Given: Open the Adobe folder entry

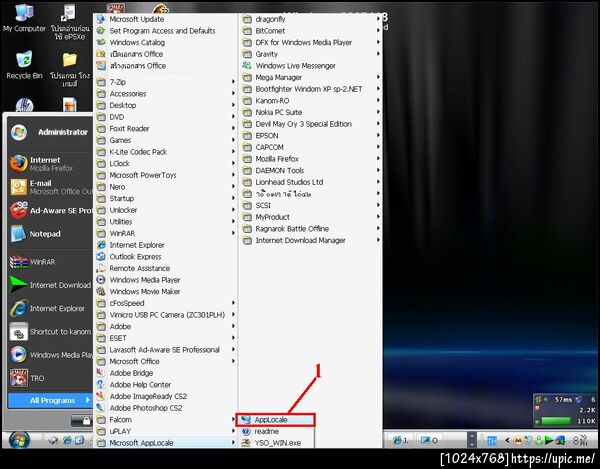Looking at the screenshot, I should coord(166,326).
